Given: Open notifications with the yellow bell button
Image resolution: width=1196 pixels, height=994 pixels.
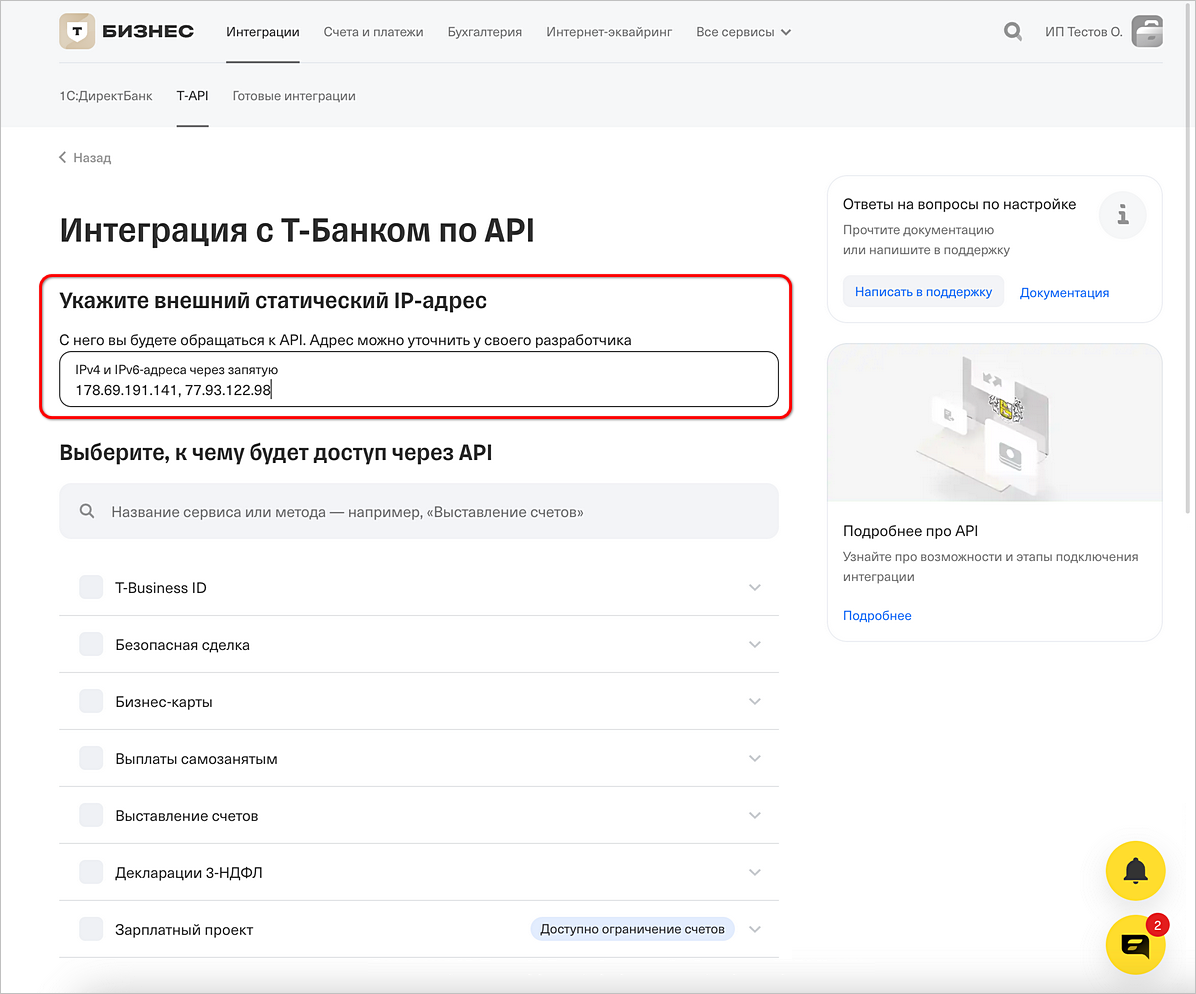Looking at the screenshot, I should (x=1135, y=870).
